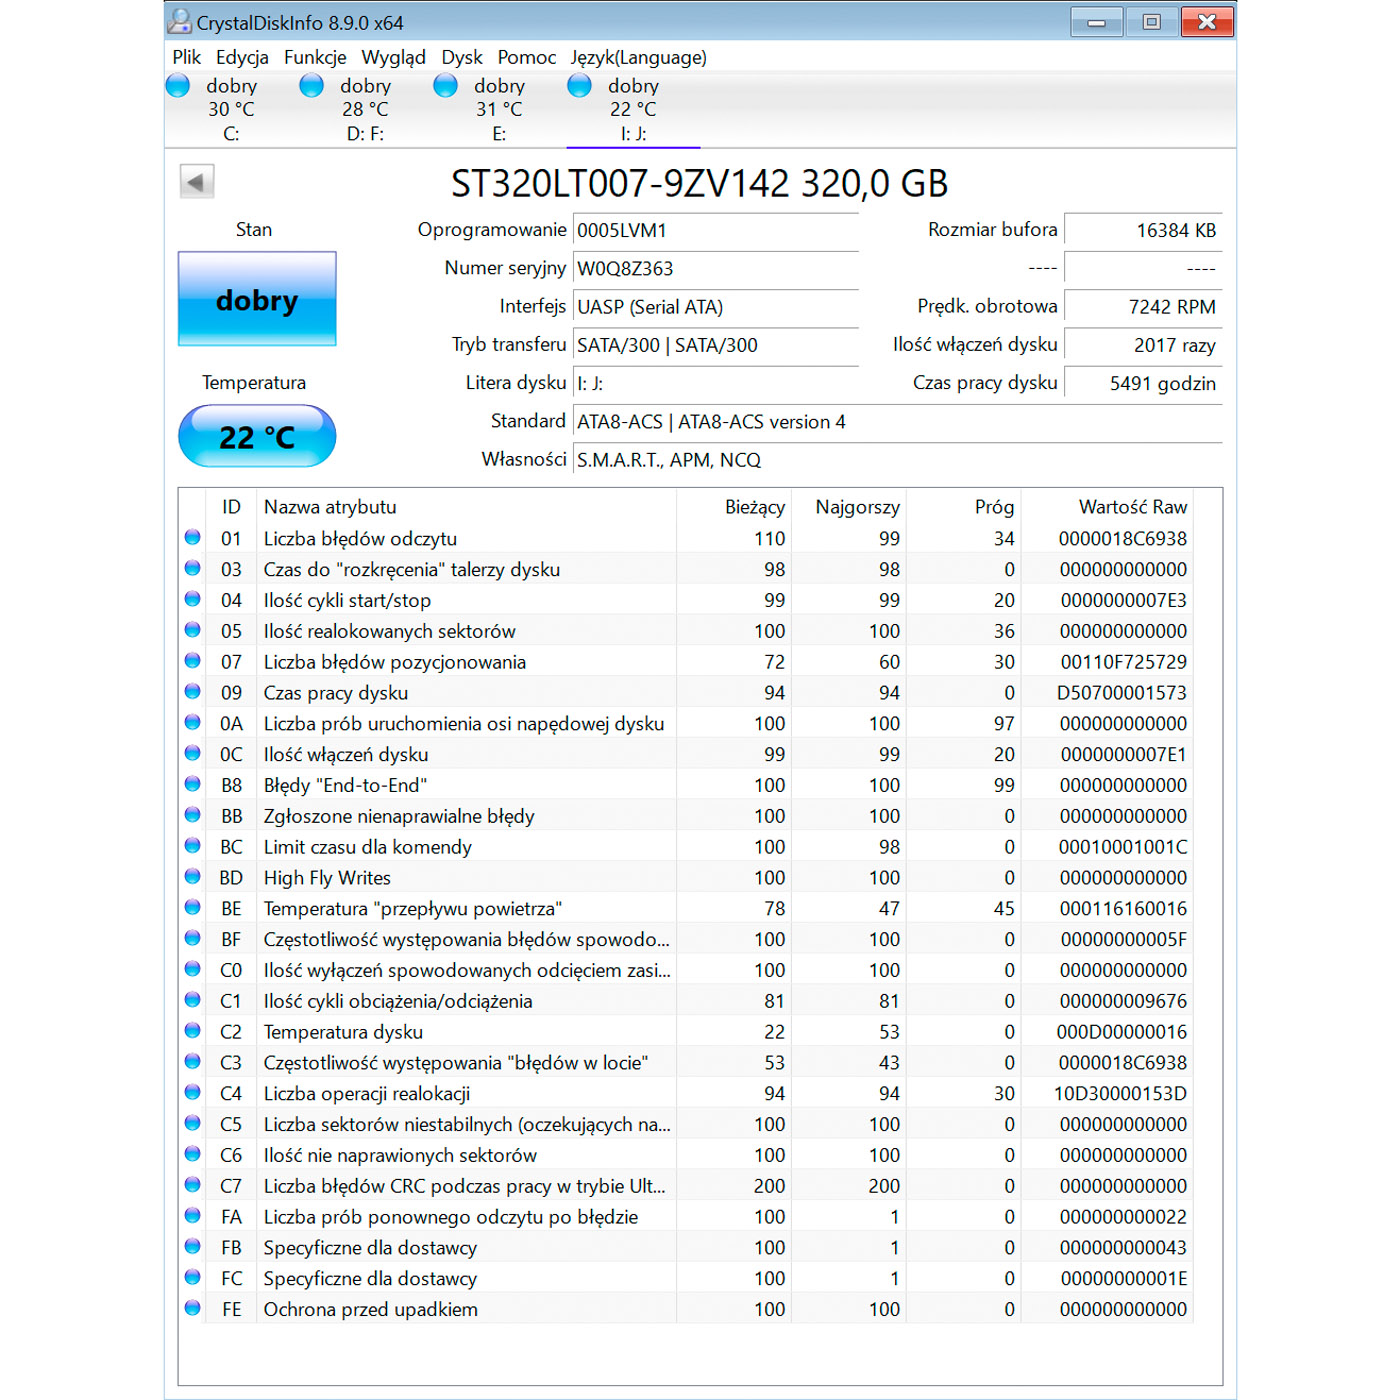Image resolution: width=1400 pixels, height=1400 pixels.
Task: Select the D: F: drive status orb
Action: (312, 86)
